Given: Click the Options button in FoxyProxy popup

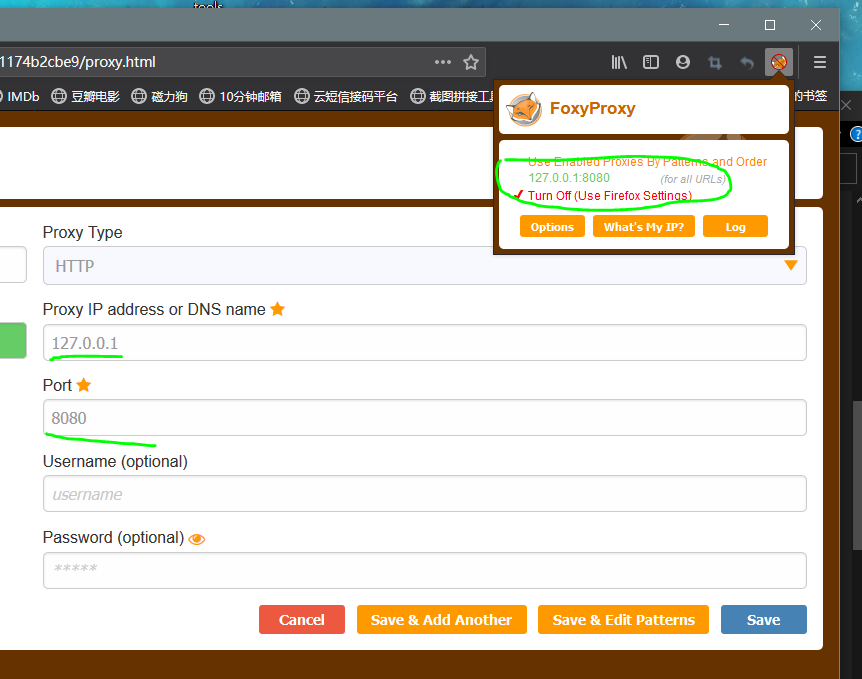Looking at the screenshot, I should [552, 227].
